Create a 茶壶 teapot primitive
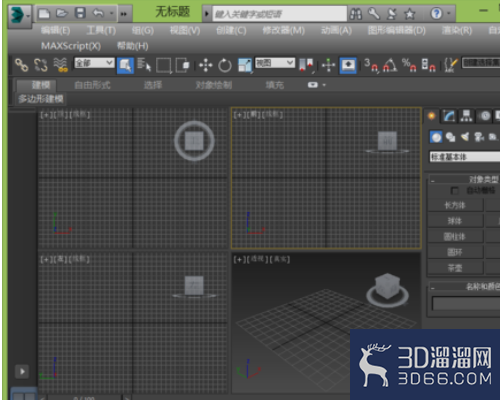The image size is (500, 400). 455,268
